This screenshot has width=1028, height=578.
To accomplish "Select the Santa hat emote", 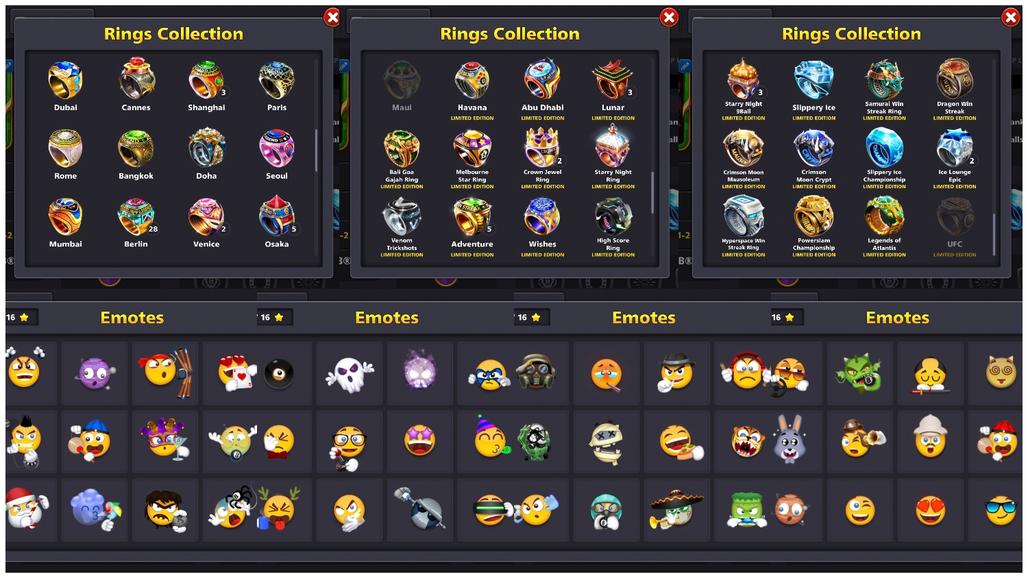I will (x=26, y=509).
